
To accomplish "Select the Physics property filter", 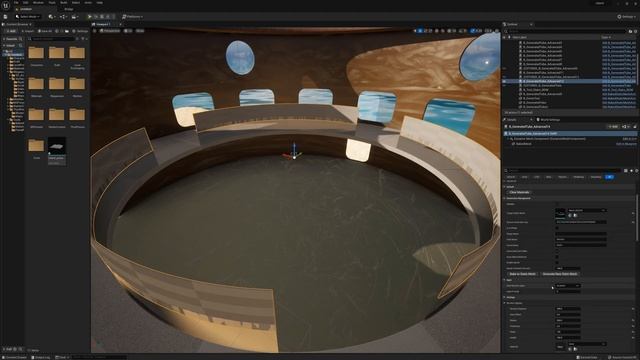I will (x=562, y=177).
